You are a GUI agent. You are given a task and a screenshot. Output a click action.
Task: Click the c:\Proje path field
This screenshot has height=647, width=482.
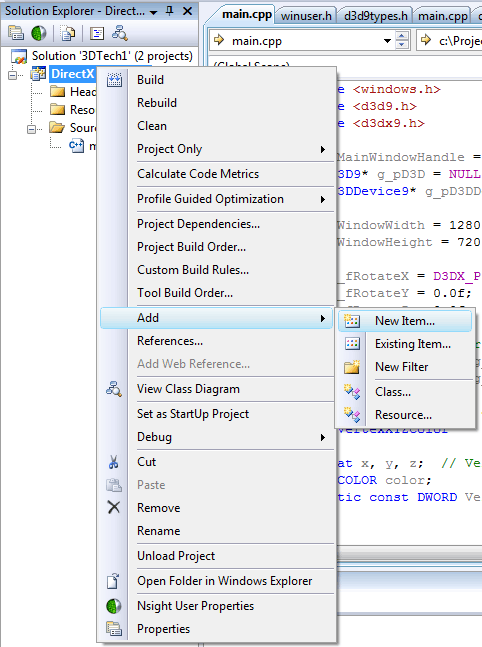tap(450, 40)
